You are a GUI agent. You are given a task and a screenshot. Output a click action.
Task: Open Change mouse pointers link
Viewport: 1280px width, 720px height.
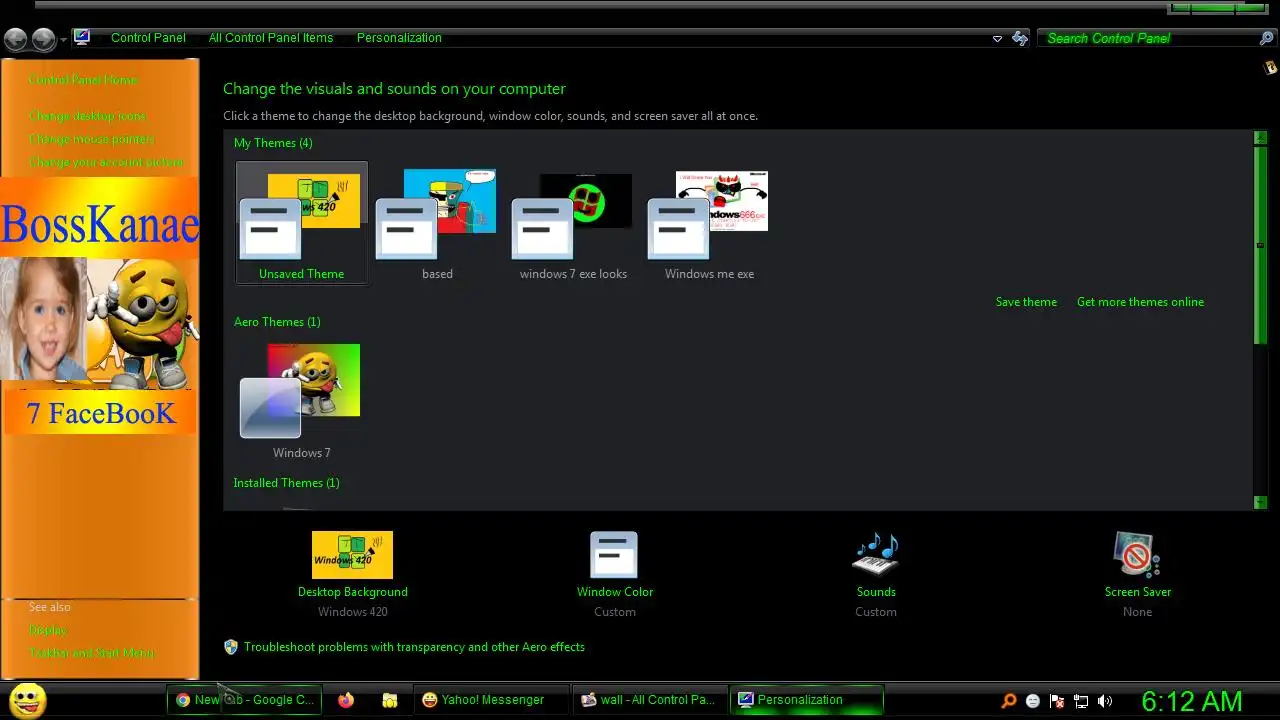91,139
